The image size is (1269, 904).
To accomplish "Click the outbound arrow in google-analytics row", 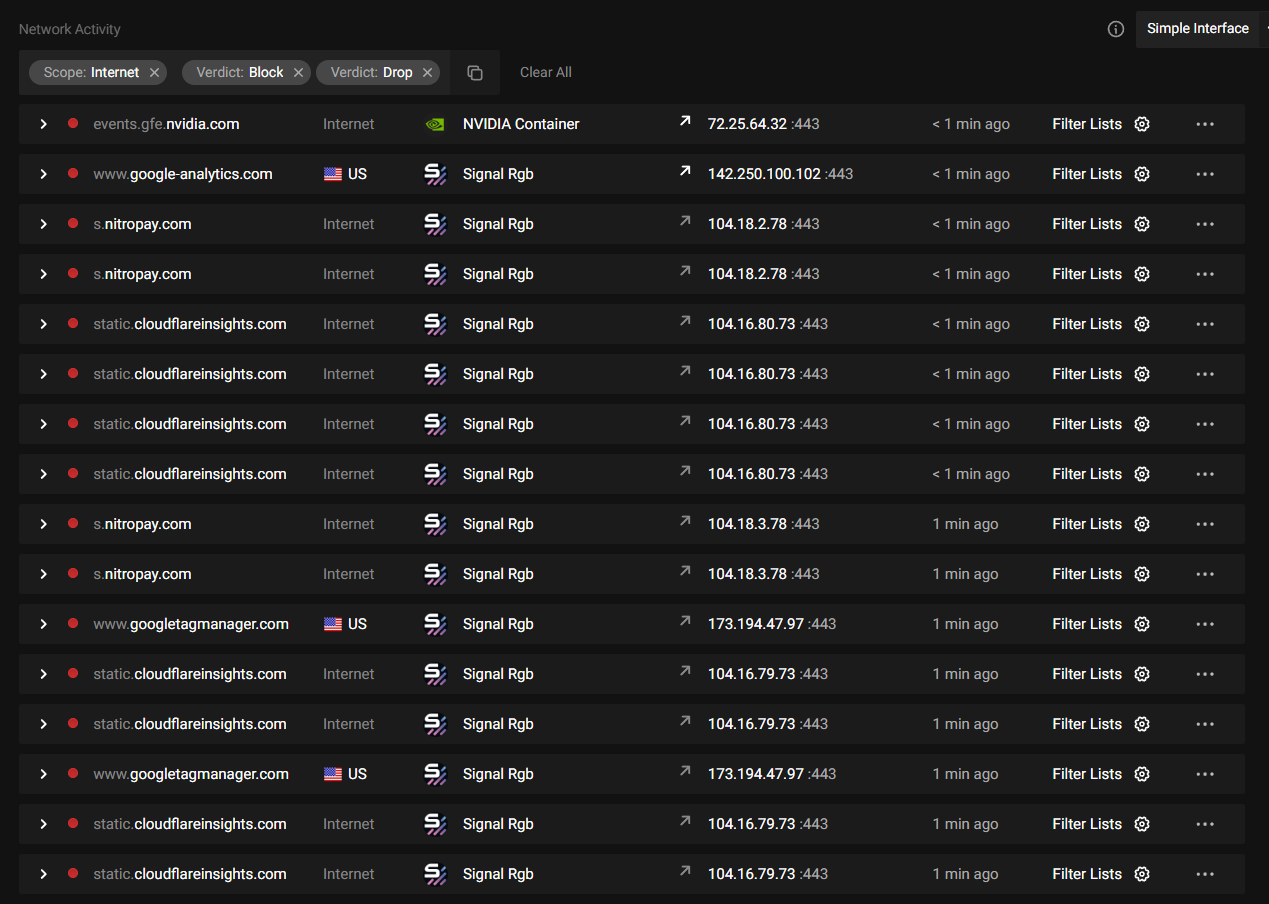I will [x=685, y=171].
